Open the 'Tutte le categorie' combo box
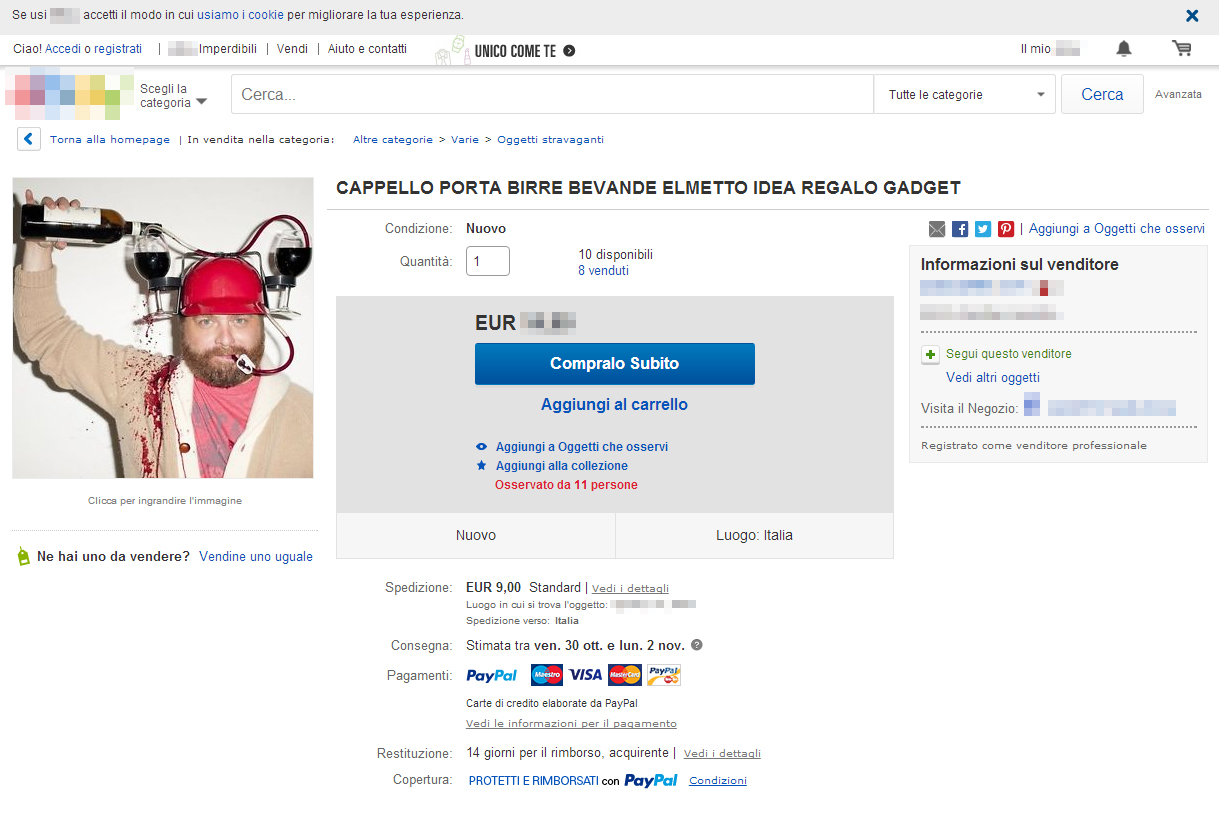The width and height of the screenshot is (1219, 818). [x=965, y=95]
